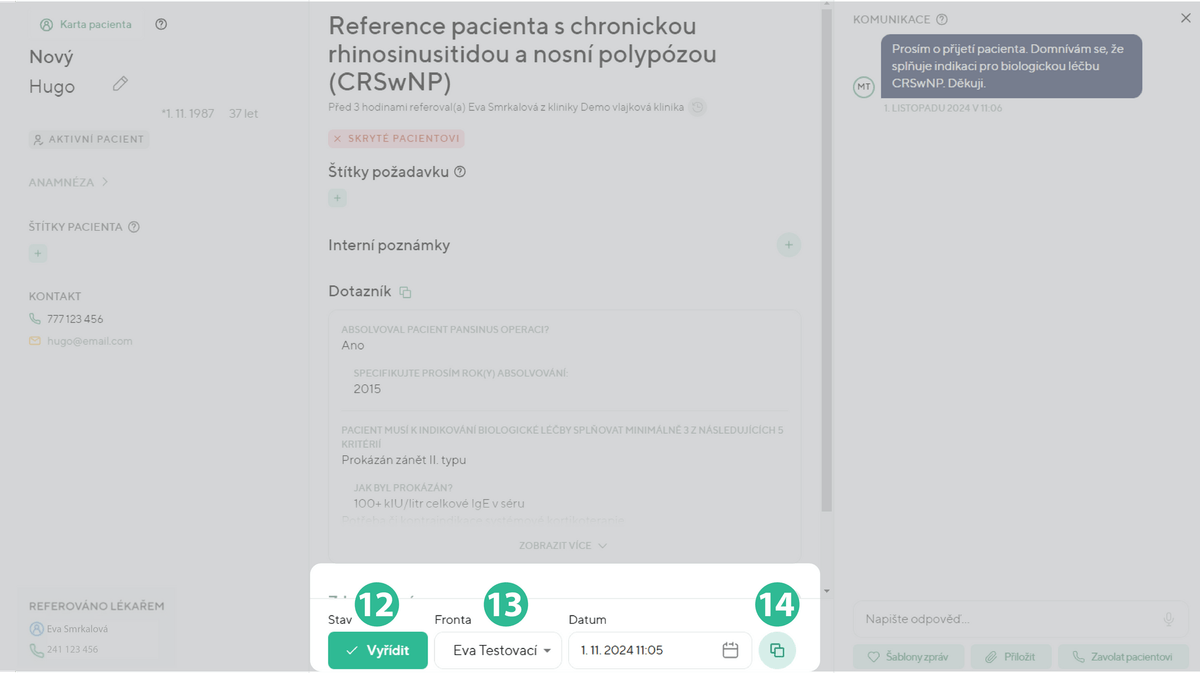Click Zavolat pacientovi button
The image size is (1200, 673).
click(1122, 657)
